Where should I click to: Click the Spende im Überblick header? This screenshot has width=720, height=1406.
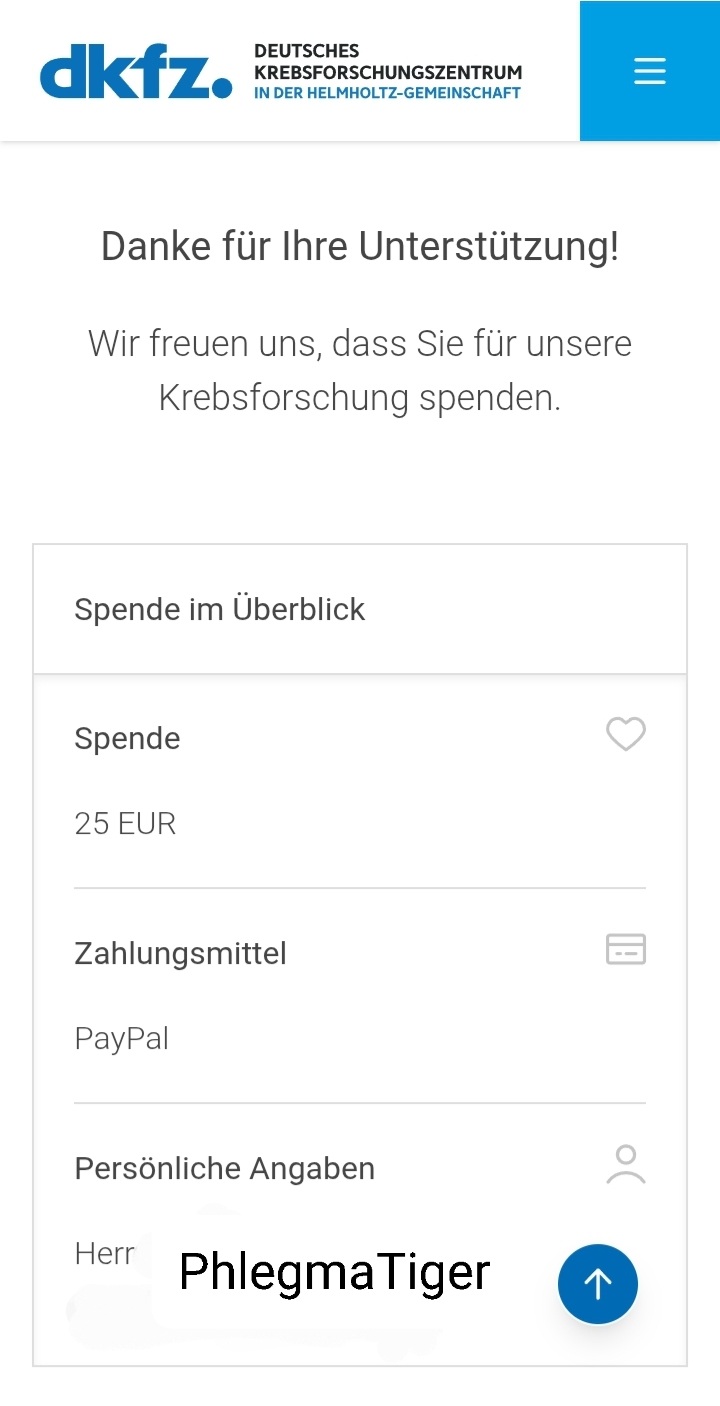pyautogui.click(x=360, y=609)
